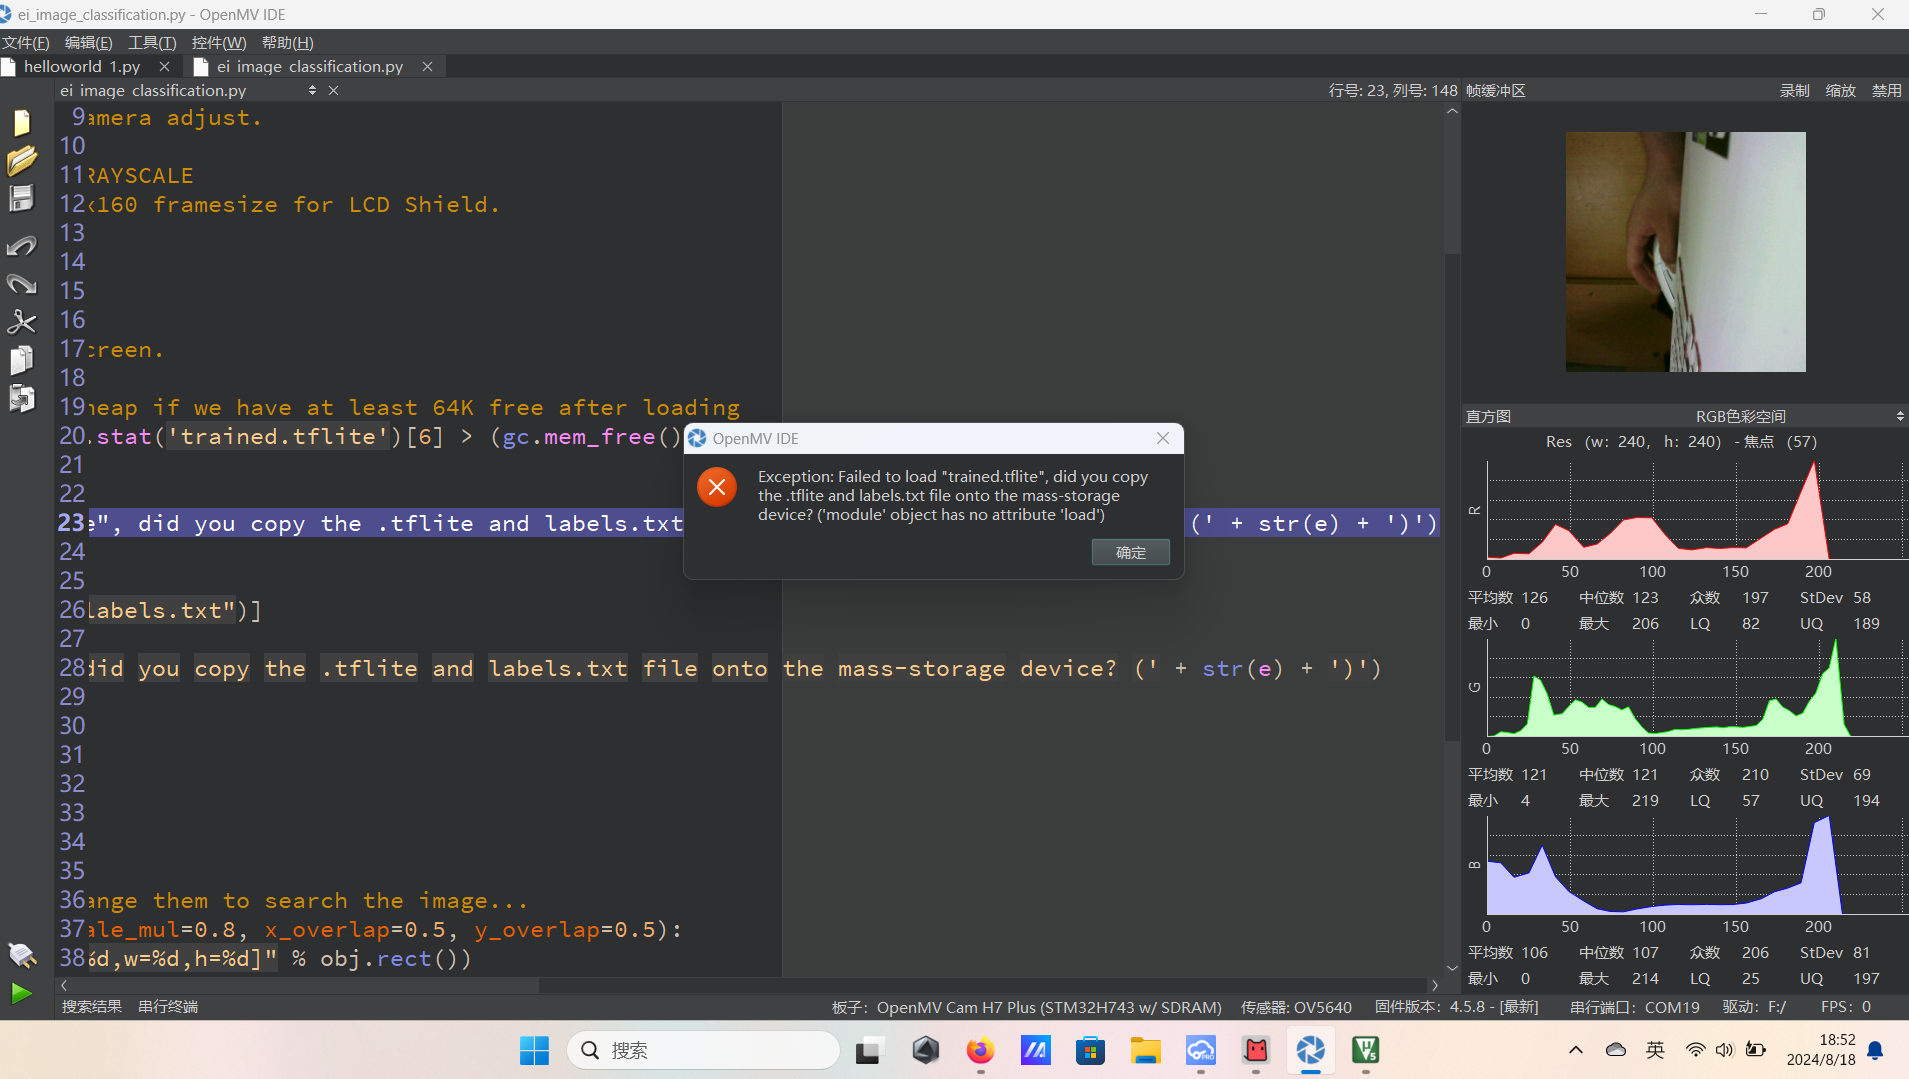Click the 禁用 disable button in frame buffer

pos(1887,90)
